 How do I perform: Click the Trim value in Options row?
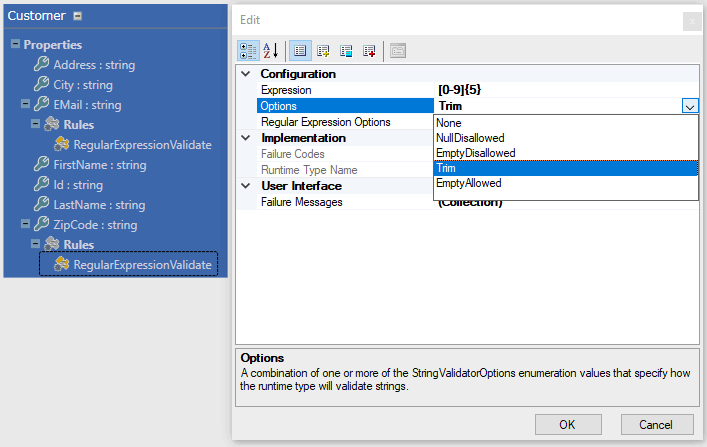pos(450,106)
